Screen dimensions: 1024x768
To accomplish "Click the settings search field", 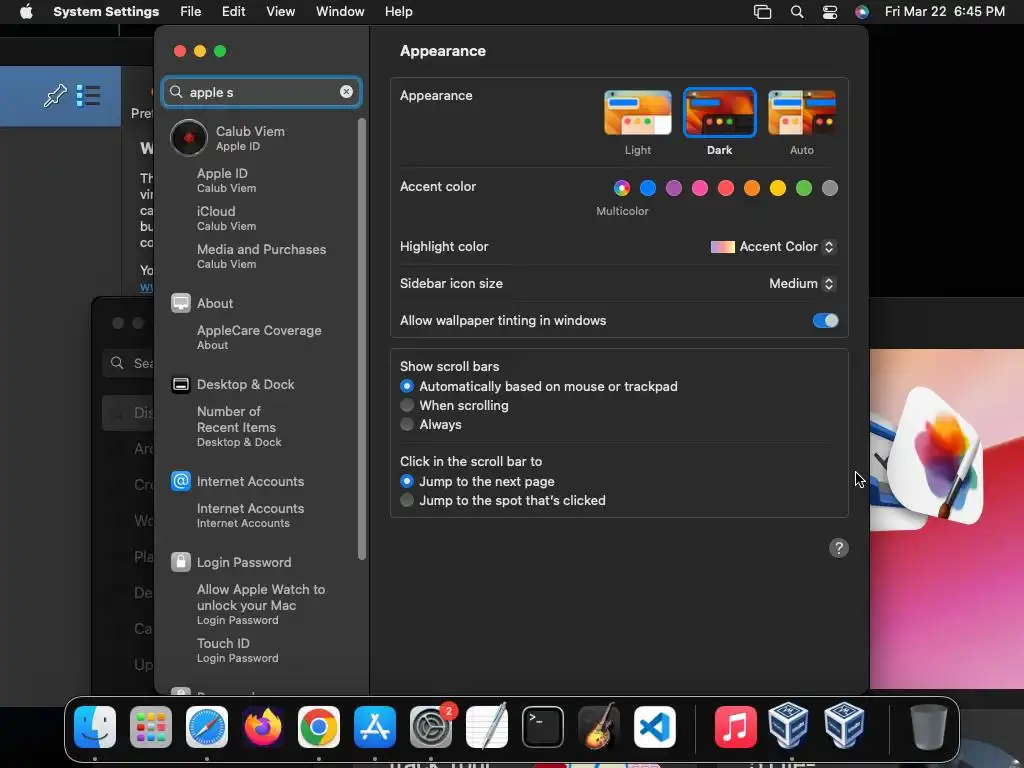I will tap(261, 92).
